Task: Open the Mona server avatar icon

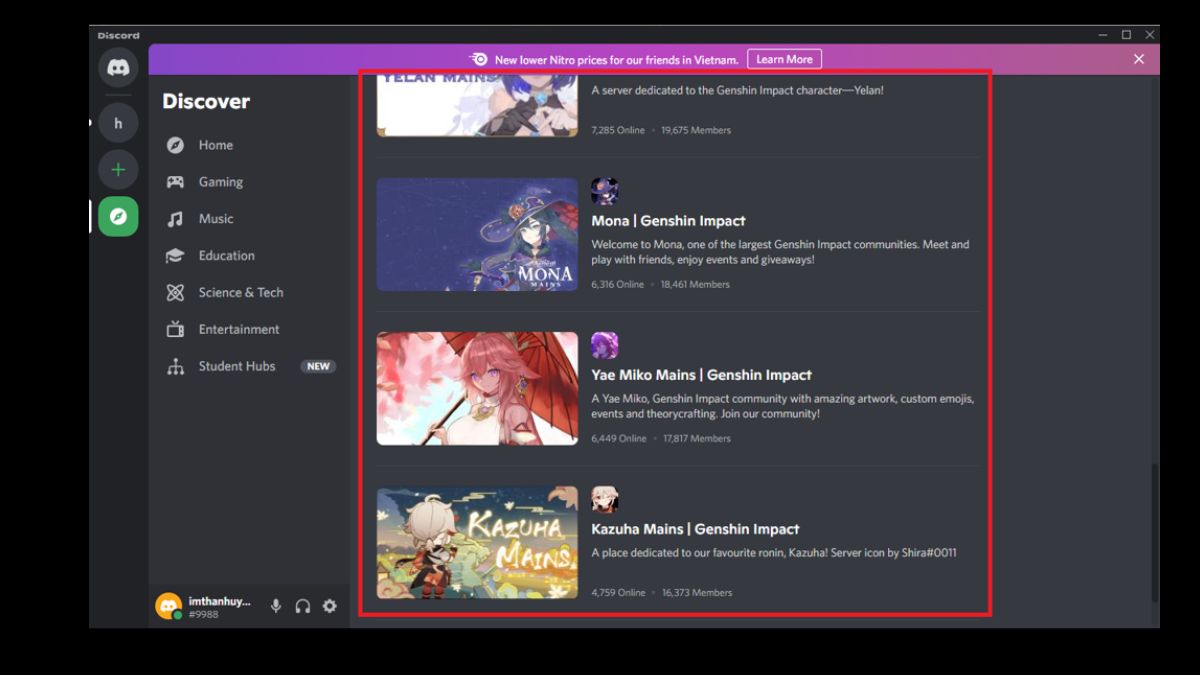Action: point(605,190)
